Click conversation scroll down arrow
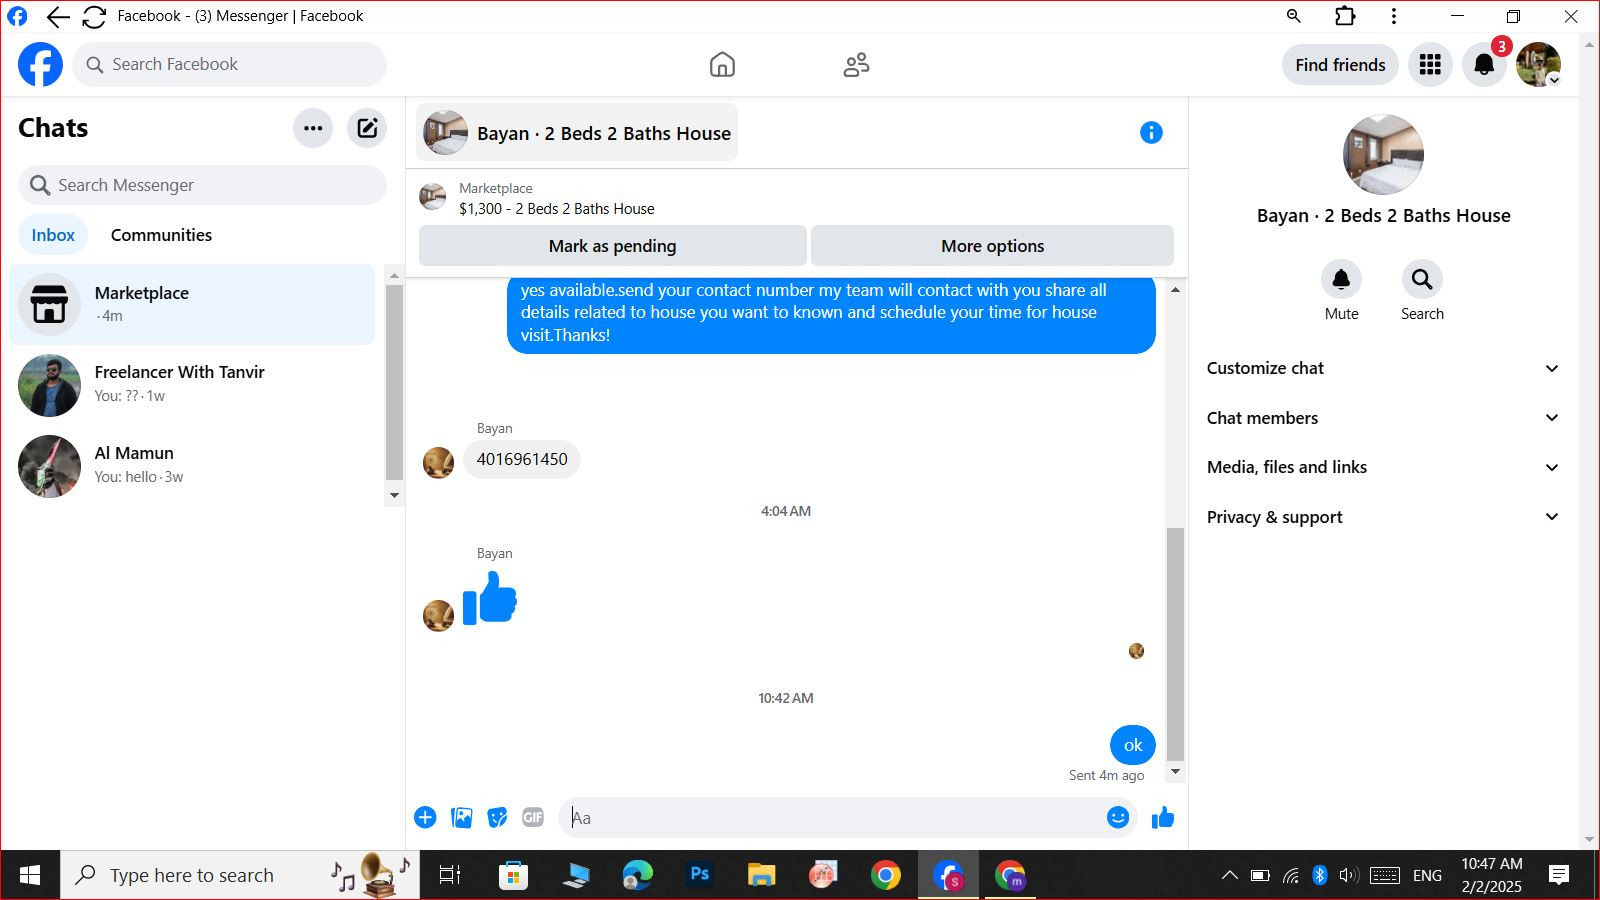Viewport: 1600px width, 900px height. coord(1175,772)
